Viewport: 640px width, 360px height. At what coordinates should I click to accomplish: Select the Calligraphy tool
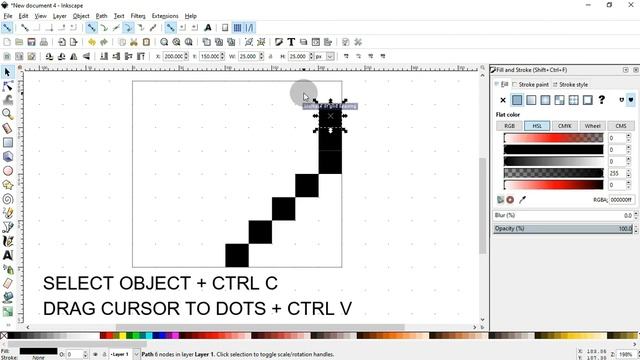[x=7, y=241]
